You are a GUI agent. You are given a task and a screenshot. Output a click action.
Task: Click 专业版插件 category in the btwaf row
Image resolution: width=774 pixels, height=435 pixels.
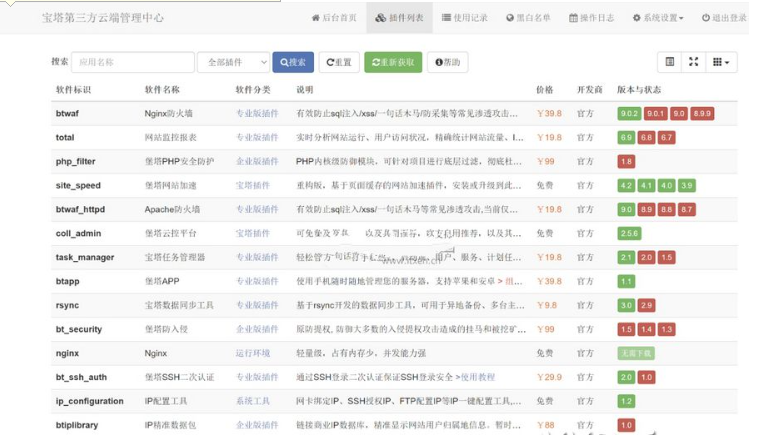257,114
